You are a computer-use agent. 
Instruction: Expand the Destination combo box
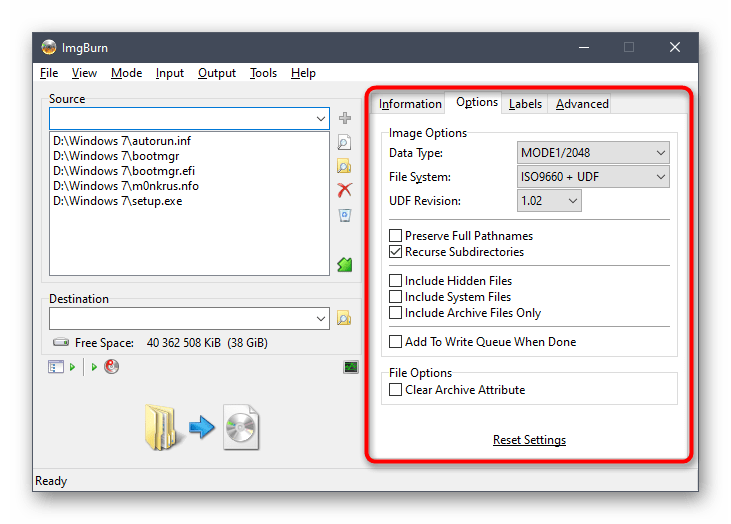[321, 319]
